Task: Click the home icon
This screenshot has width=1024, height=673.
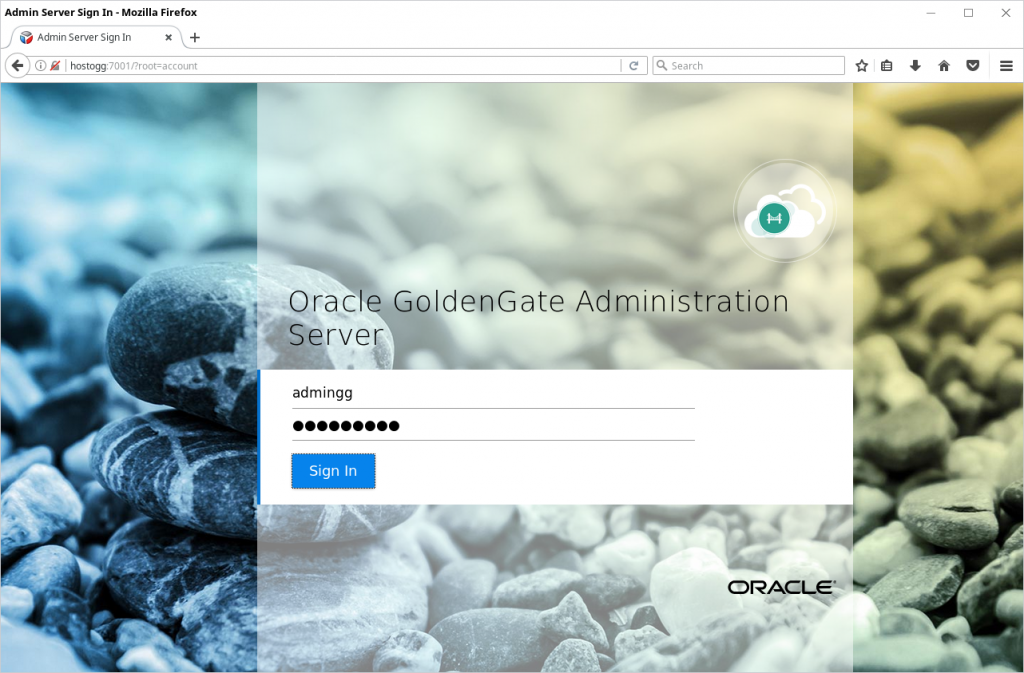Action: click(x=943, y=65)
